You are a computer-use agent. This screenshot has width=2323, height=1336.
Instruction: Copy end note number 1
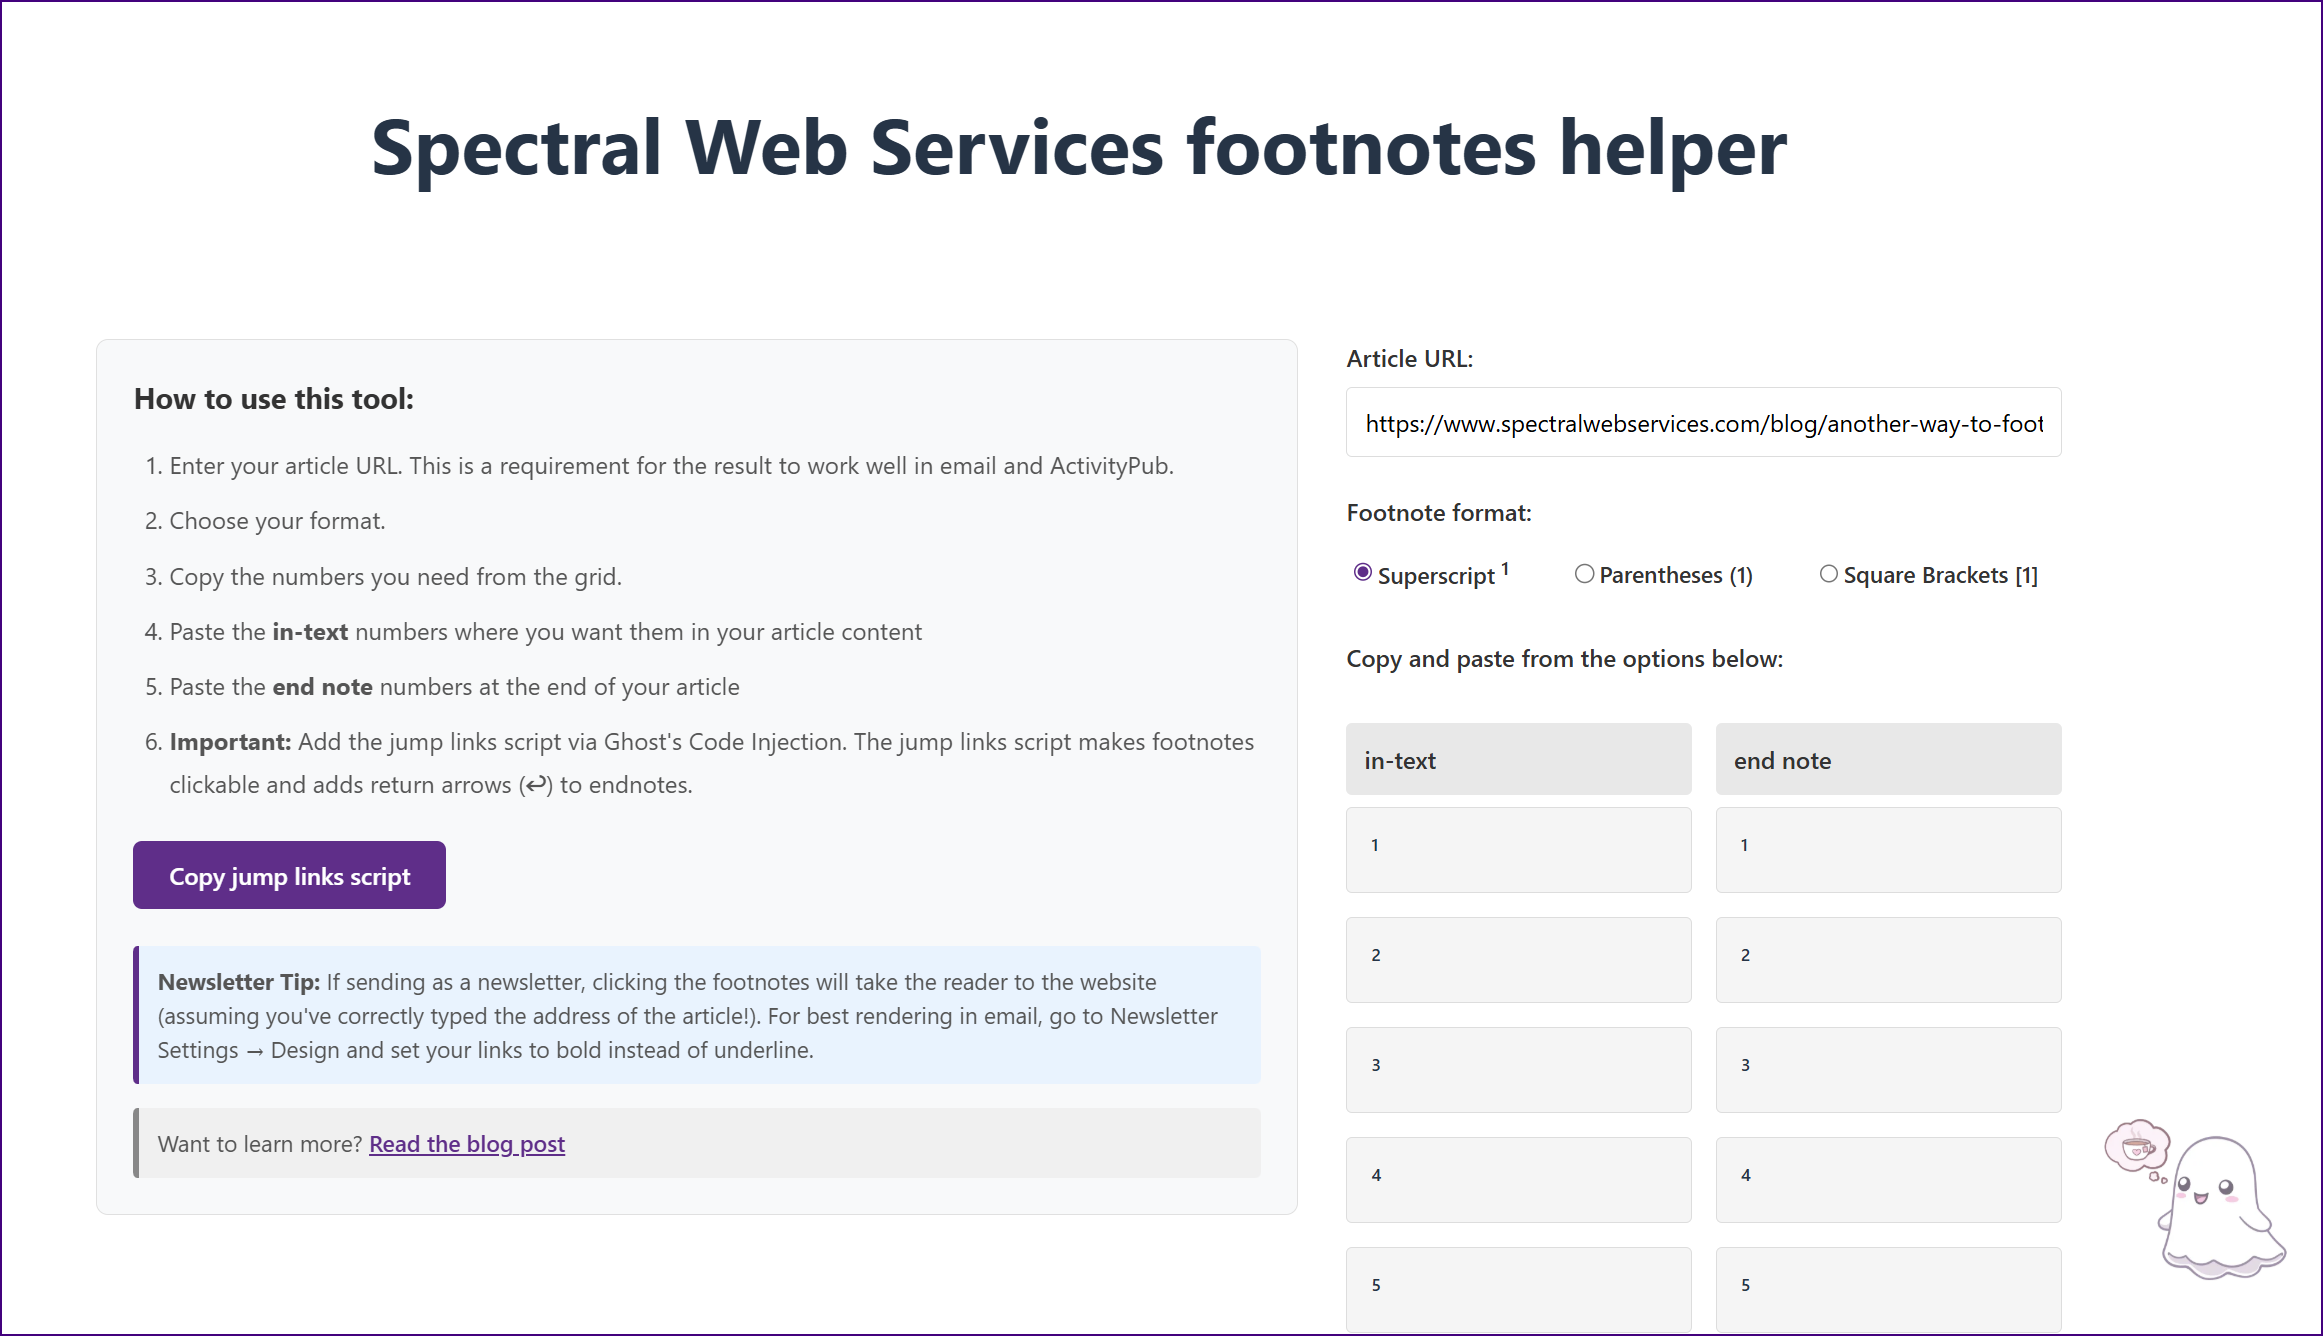point(1888,849)
